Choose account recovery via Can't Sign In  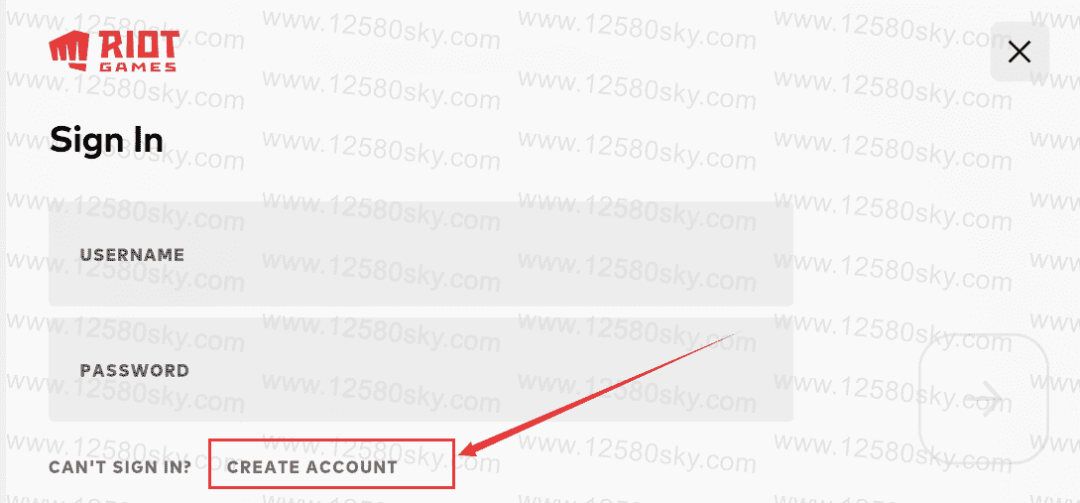pyautogui.click(x=120, y=467)
